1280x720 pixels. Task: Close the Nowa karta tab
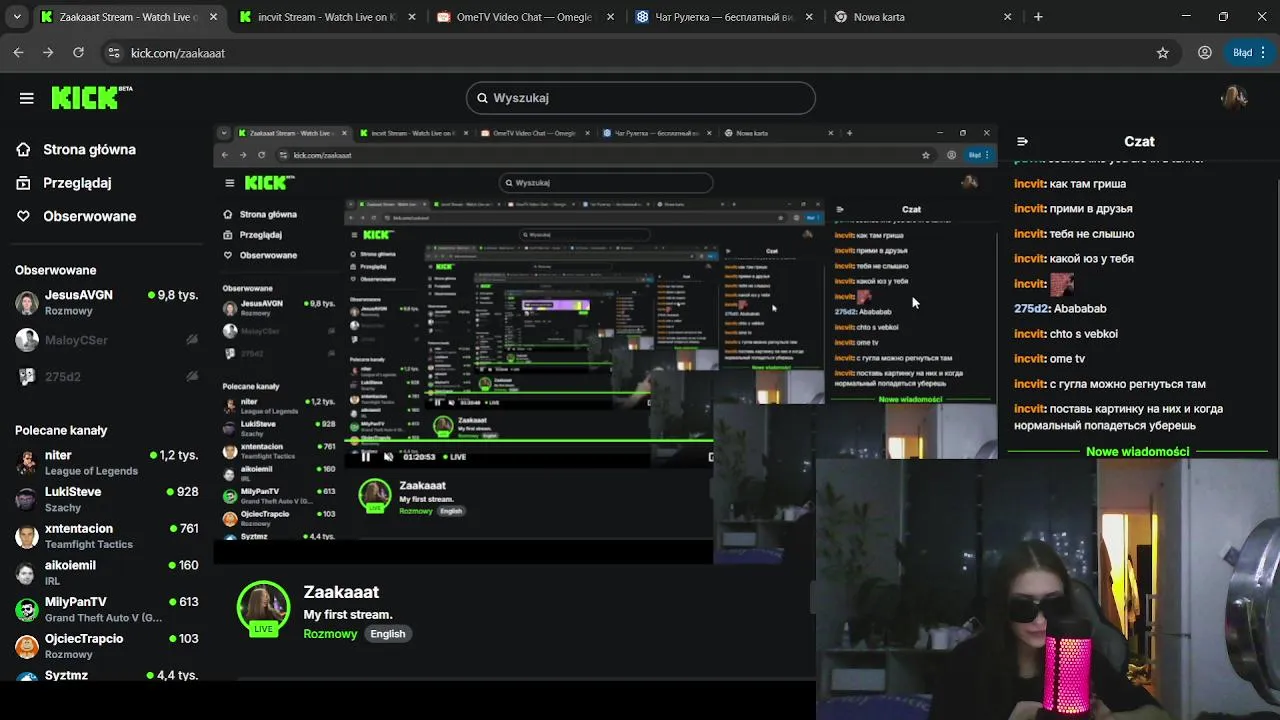tap(1007, 17)
